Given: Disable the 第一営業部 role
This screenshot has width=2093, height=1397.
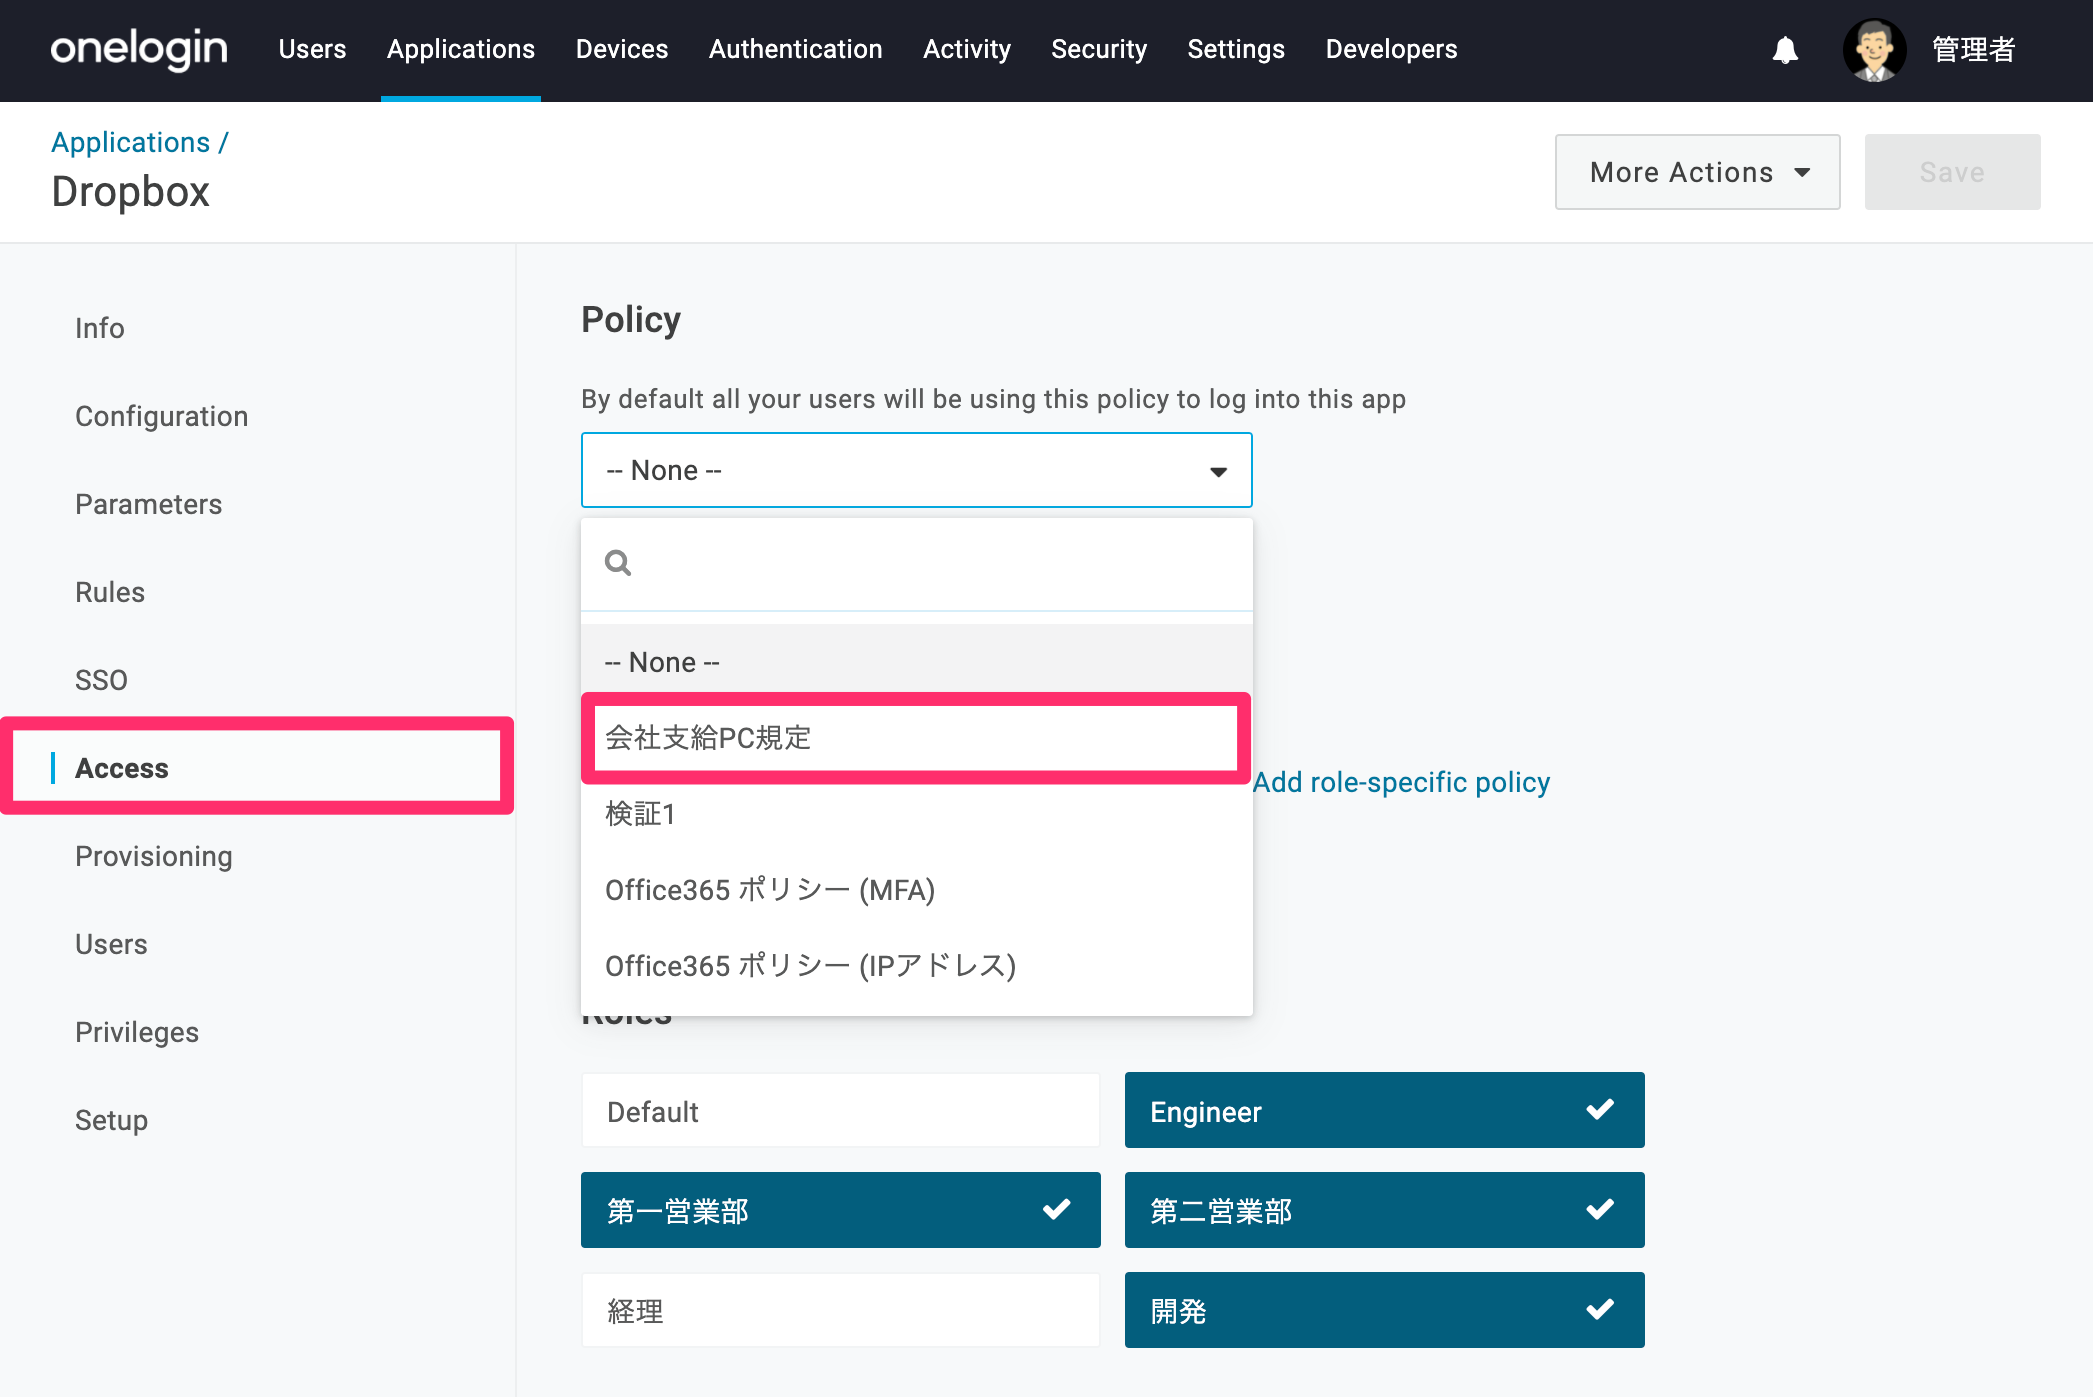Looking at the screenshot, I should pos(840,1210).
